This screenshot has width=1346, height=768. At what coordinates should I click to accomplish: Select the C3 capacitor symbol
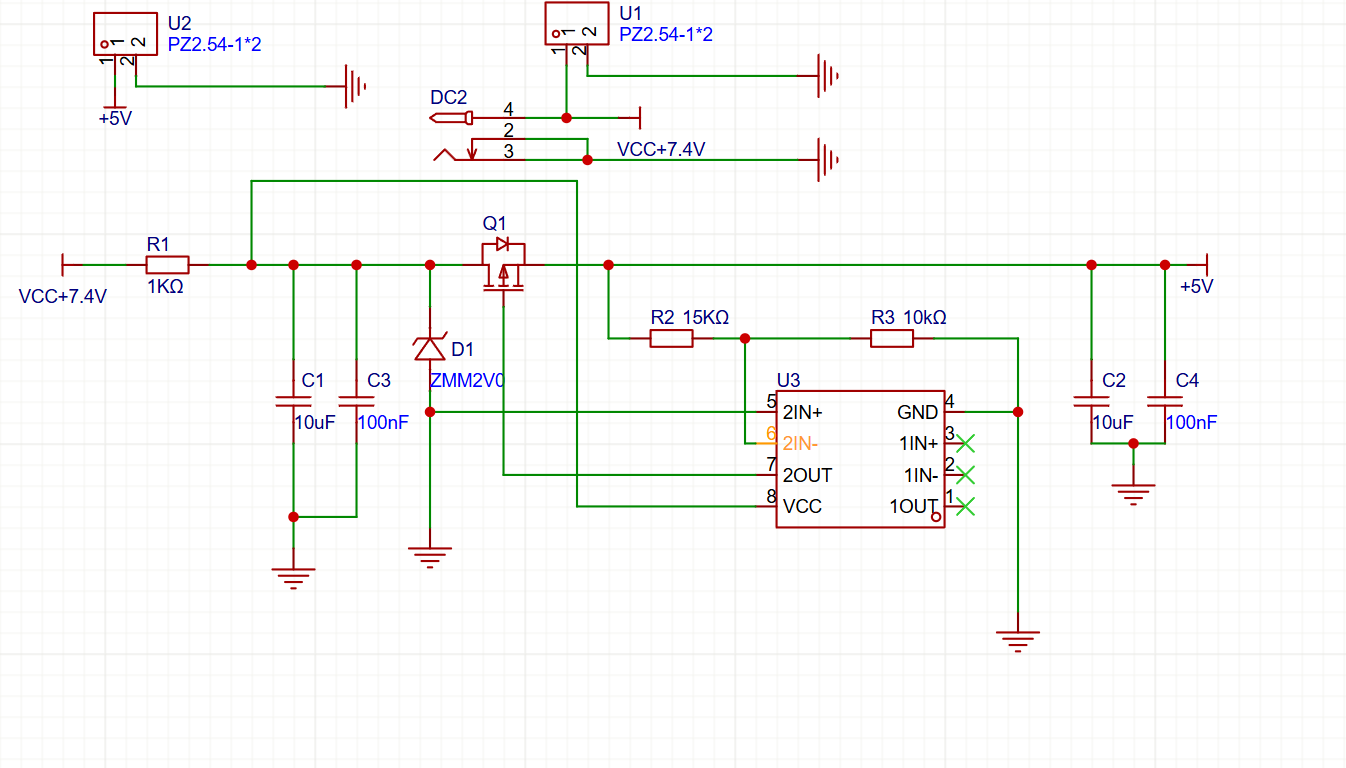pyautogui.click(x=356, y=401)
